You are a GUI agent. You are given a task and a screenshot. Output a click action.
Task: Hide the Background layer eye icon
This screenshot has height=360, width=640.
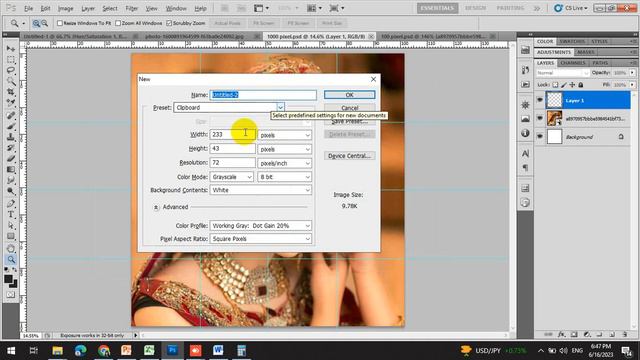540,137
